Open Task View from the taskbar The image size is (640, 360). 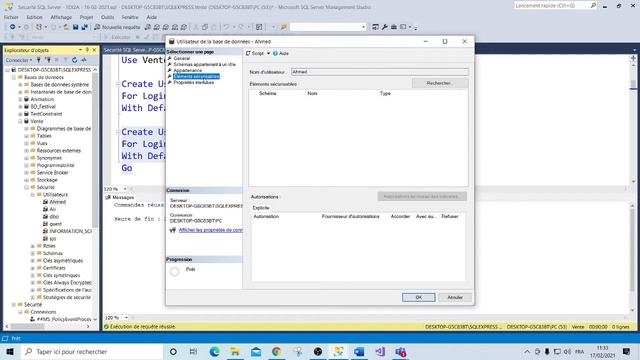[x=193, y=351]
